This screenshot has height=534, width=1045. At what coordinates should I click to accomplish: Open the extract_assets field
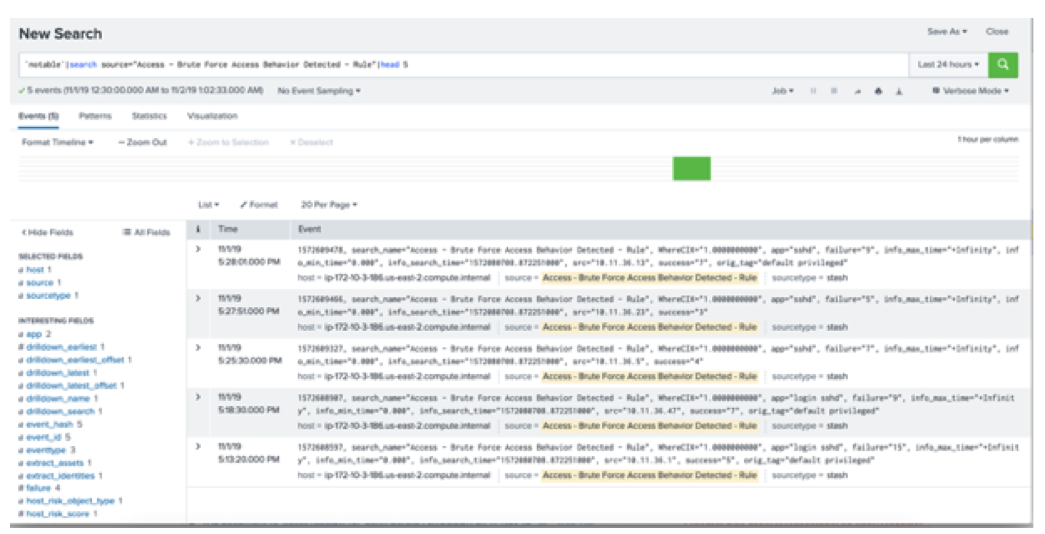pos(55,463)
